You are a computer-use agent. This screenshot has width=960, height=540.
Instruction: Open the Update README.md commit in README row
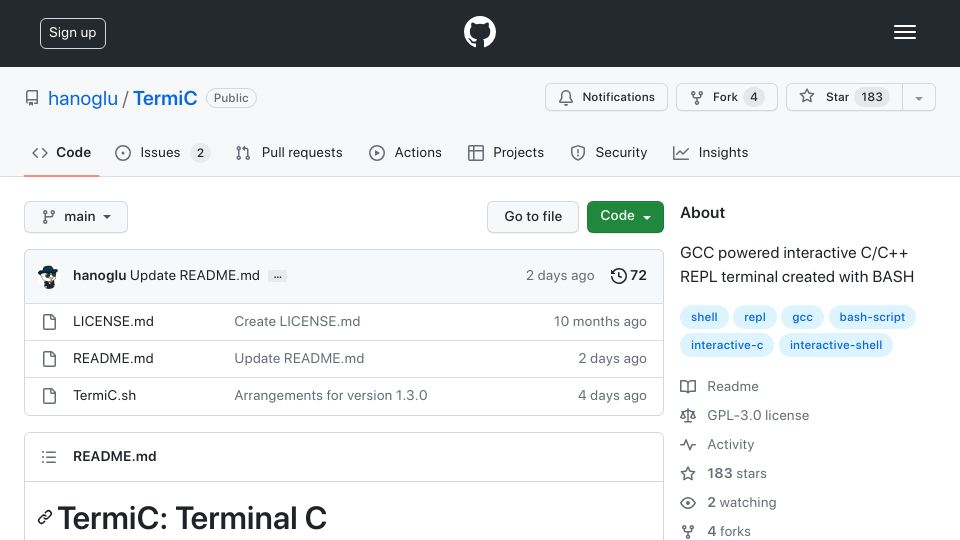299,358
